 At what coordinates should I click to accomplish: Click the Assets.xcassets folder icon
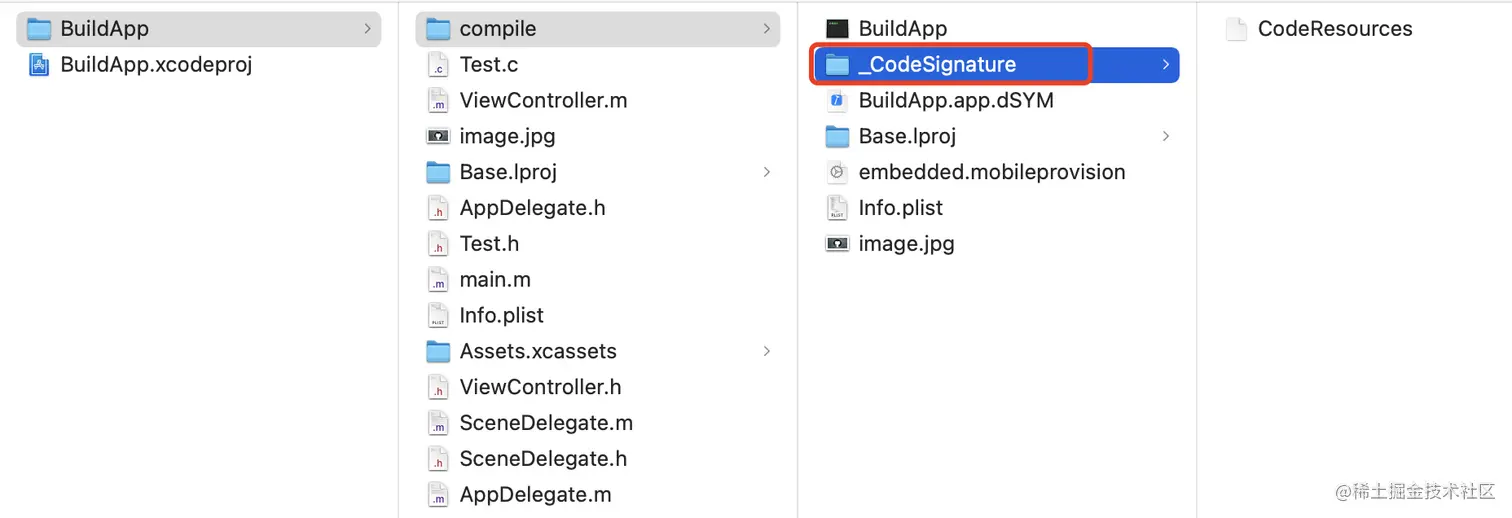(x=438, y=351)
